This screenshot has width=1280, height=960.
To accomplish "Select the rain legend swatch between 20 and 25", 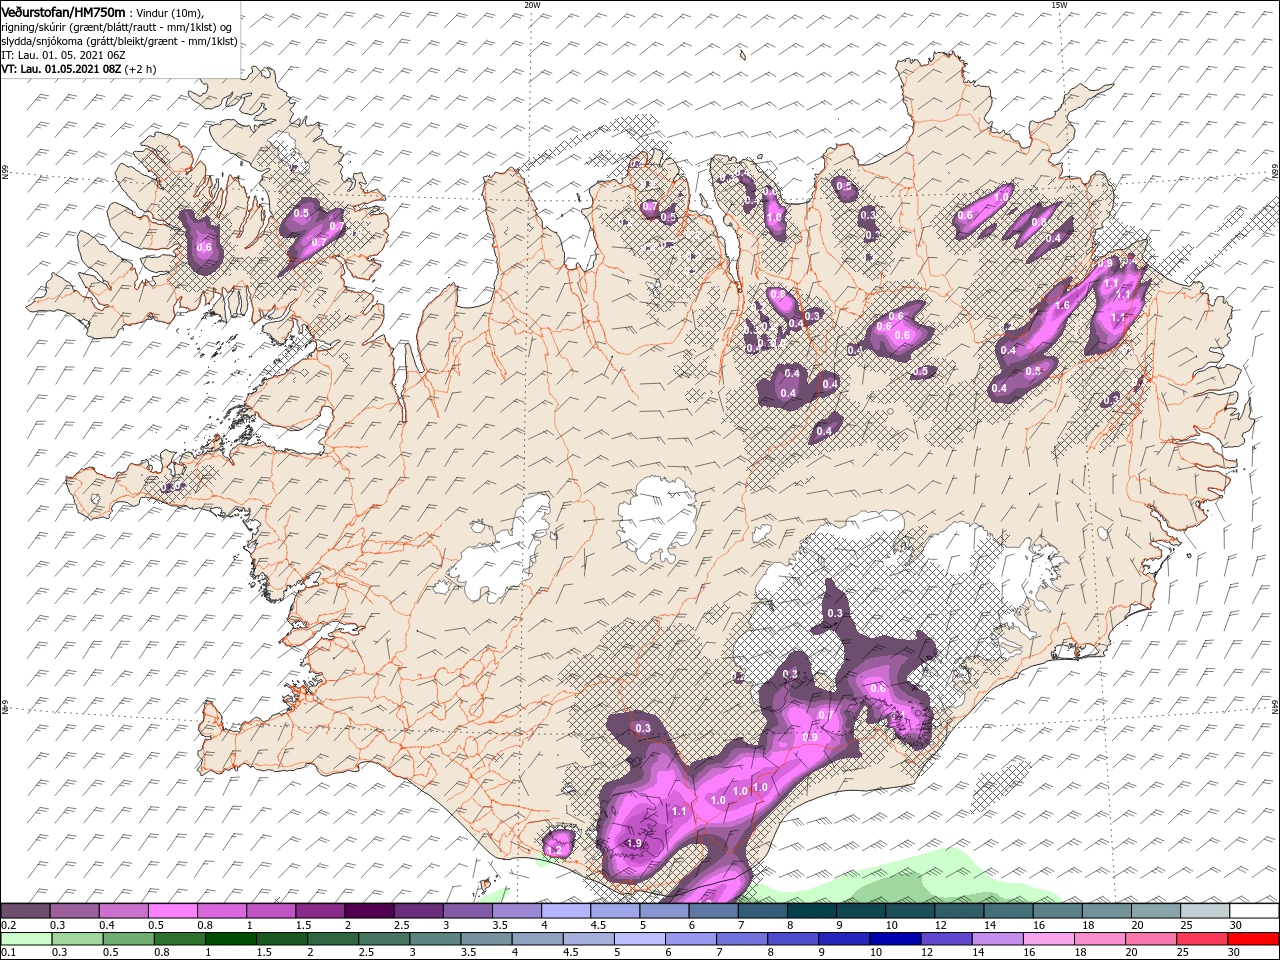I will pyautogui.click(x=1152, y=939).
